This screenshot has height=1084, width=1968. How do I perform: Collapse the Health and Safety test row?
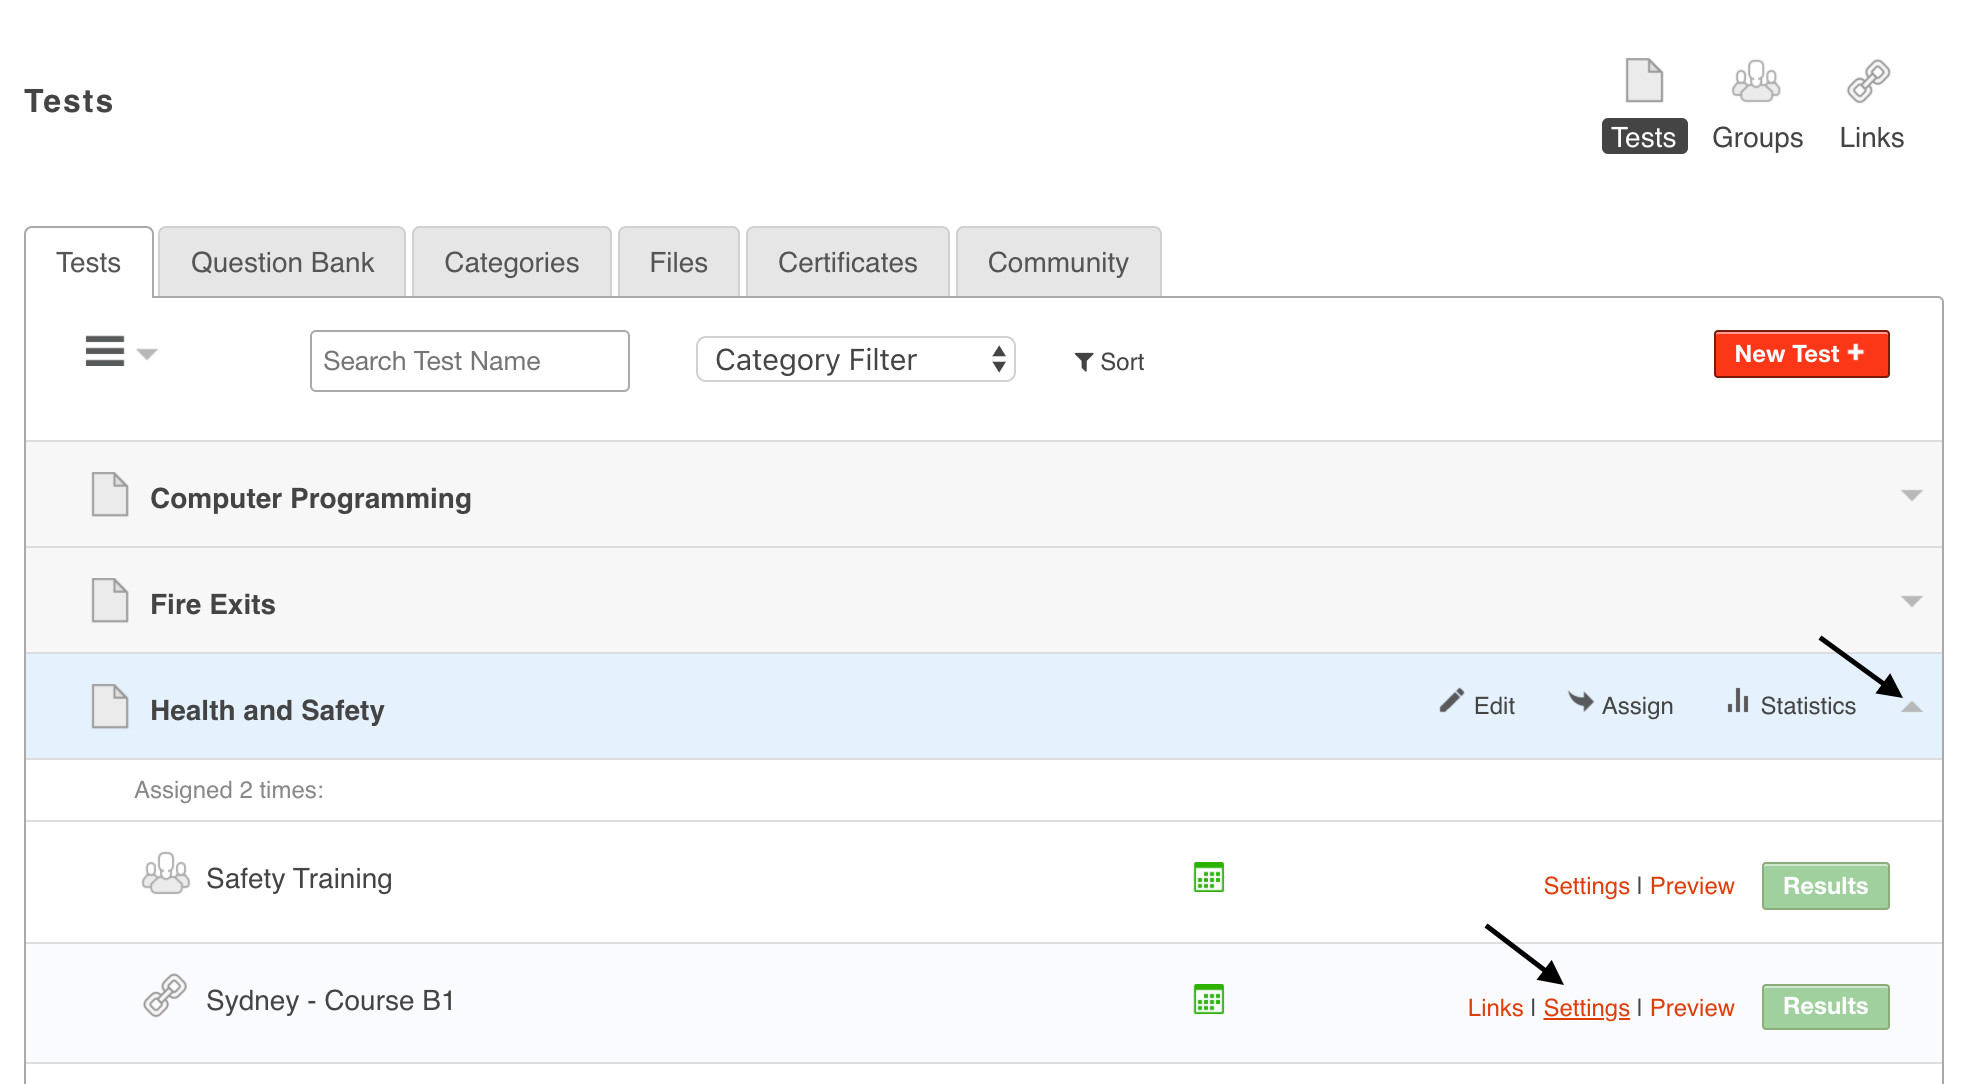pyautogui.click(x=1911, y=707)
